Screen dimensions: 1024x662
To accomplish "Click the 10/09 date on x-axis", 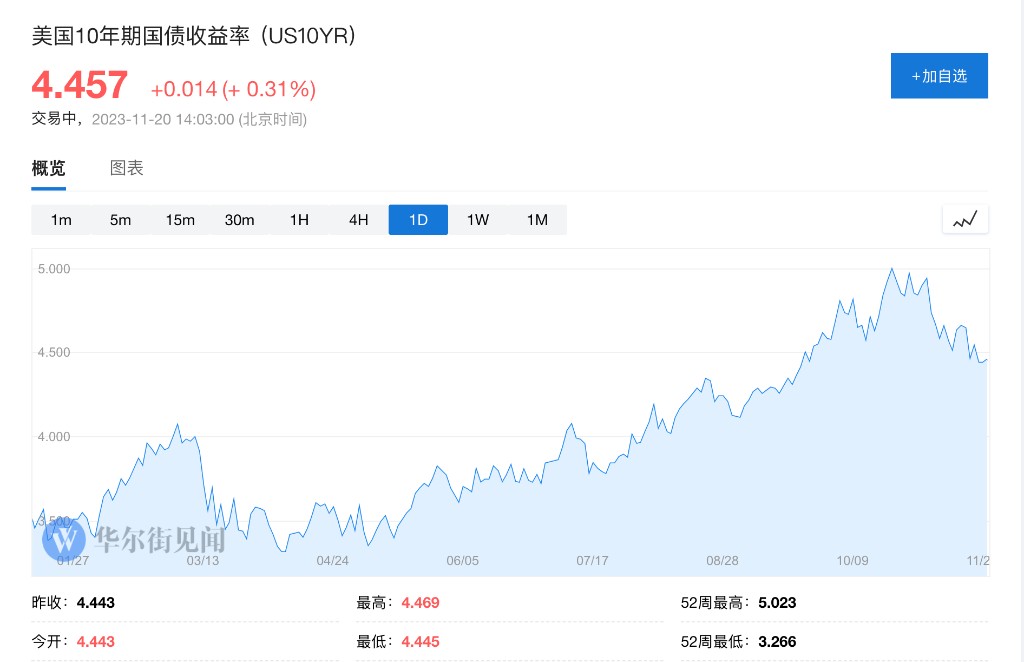I will tap(852, 561).
